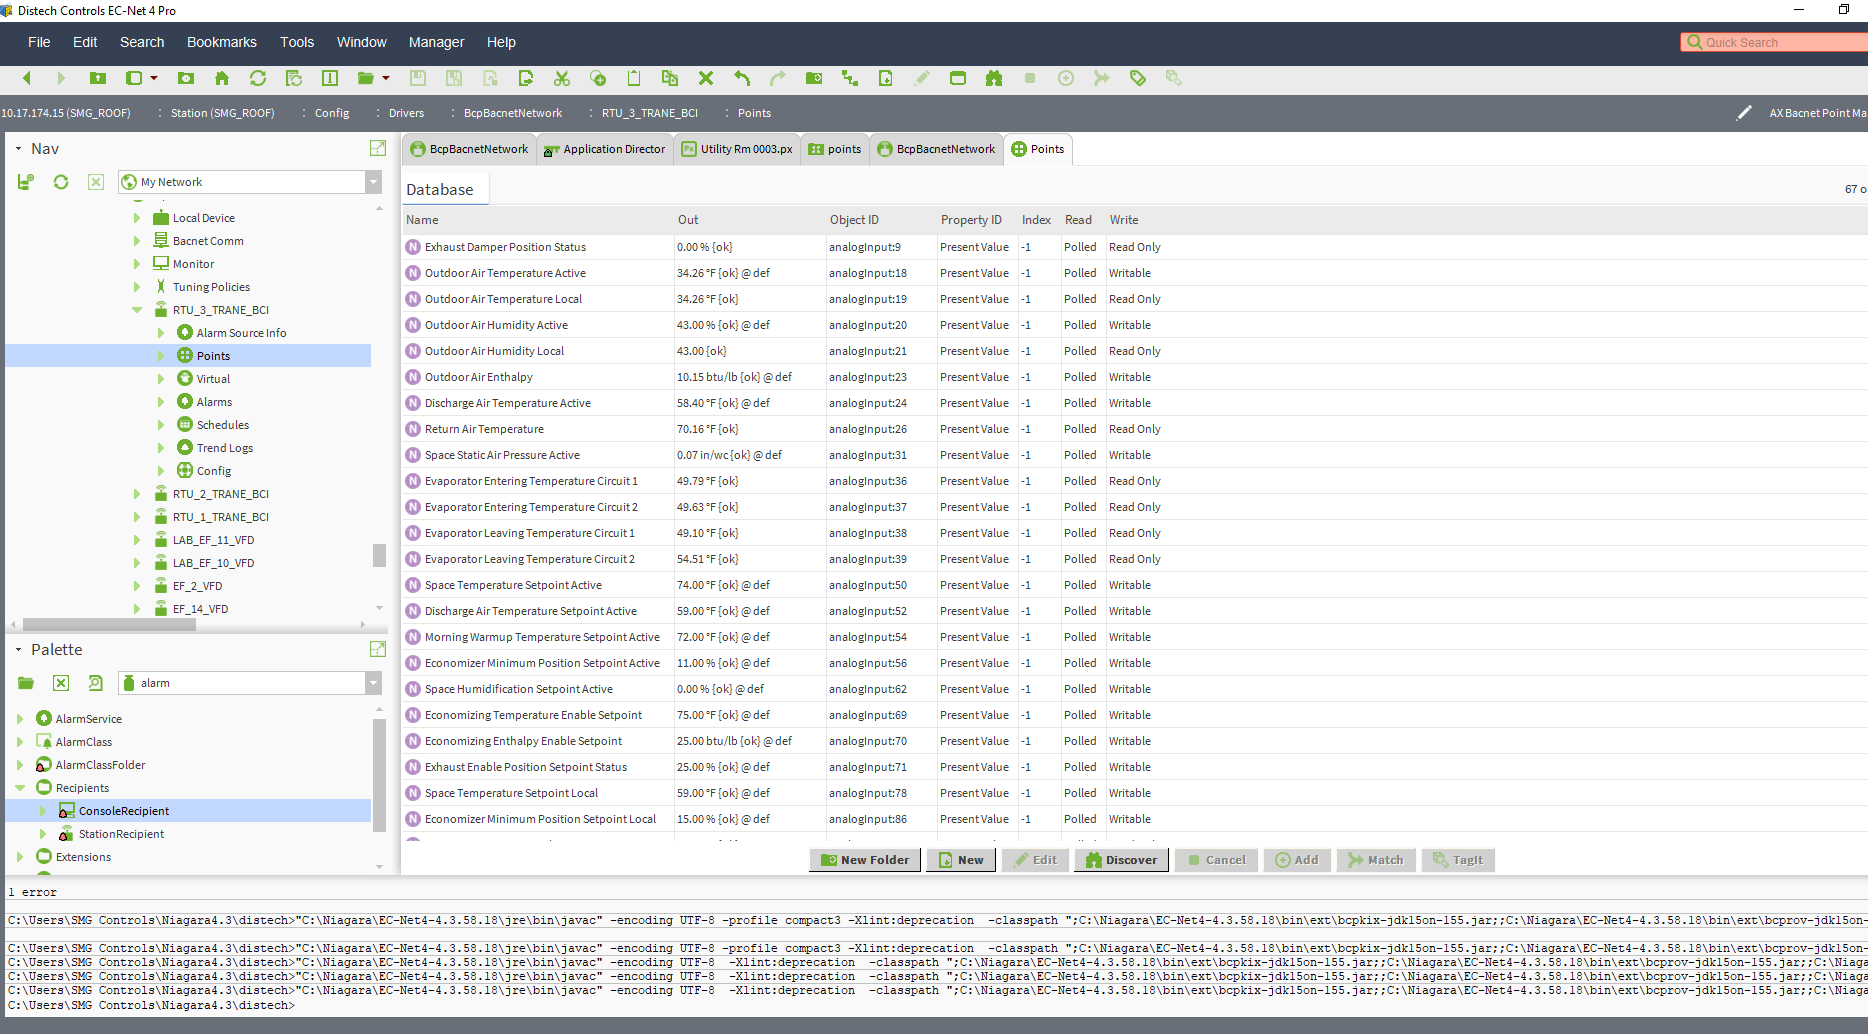The width and height of the screenshot is (1868, 1034).
Task: Open the alarm palette dropdown
Action: 374,683
